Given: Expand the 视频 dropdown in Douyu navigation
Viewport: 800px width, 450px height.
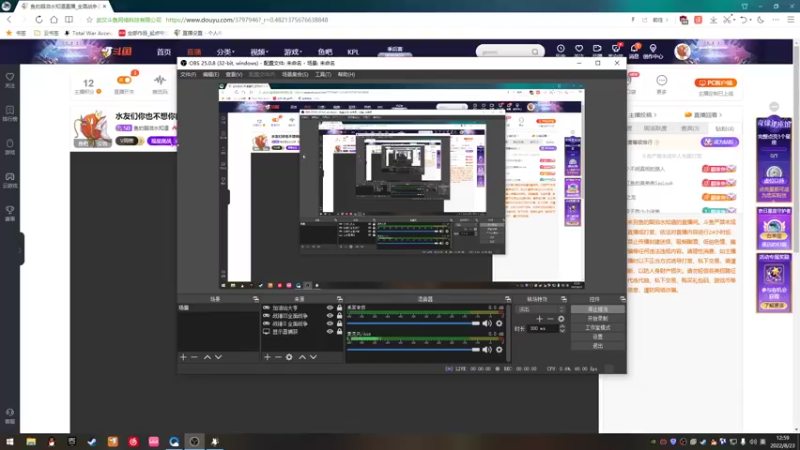Looking at the screenshot, I should click(x=259, y=52).
